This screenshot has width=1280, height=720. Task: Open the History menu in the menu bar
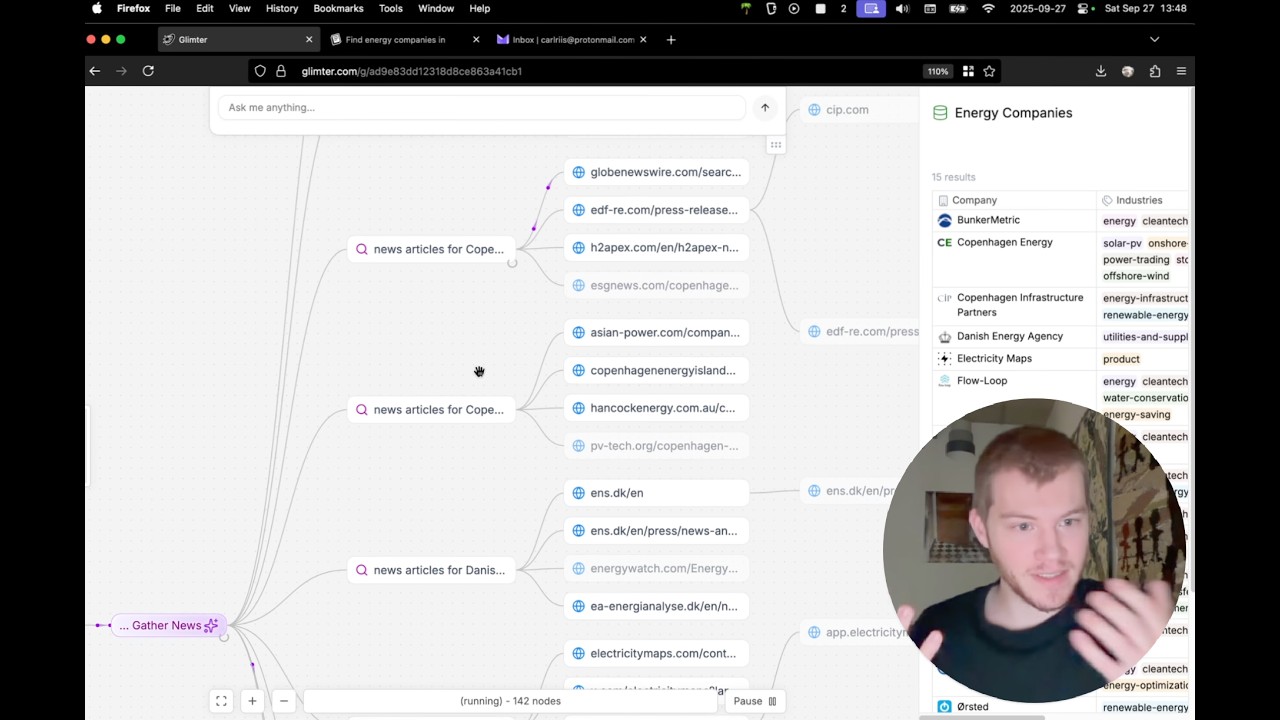[282, 9]
